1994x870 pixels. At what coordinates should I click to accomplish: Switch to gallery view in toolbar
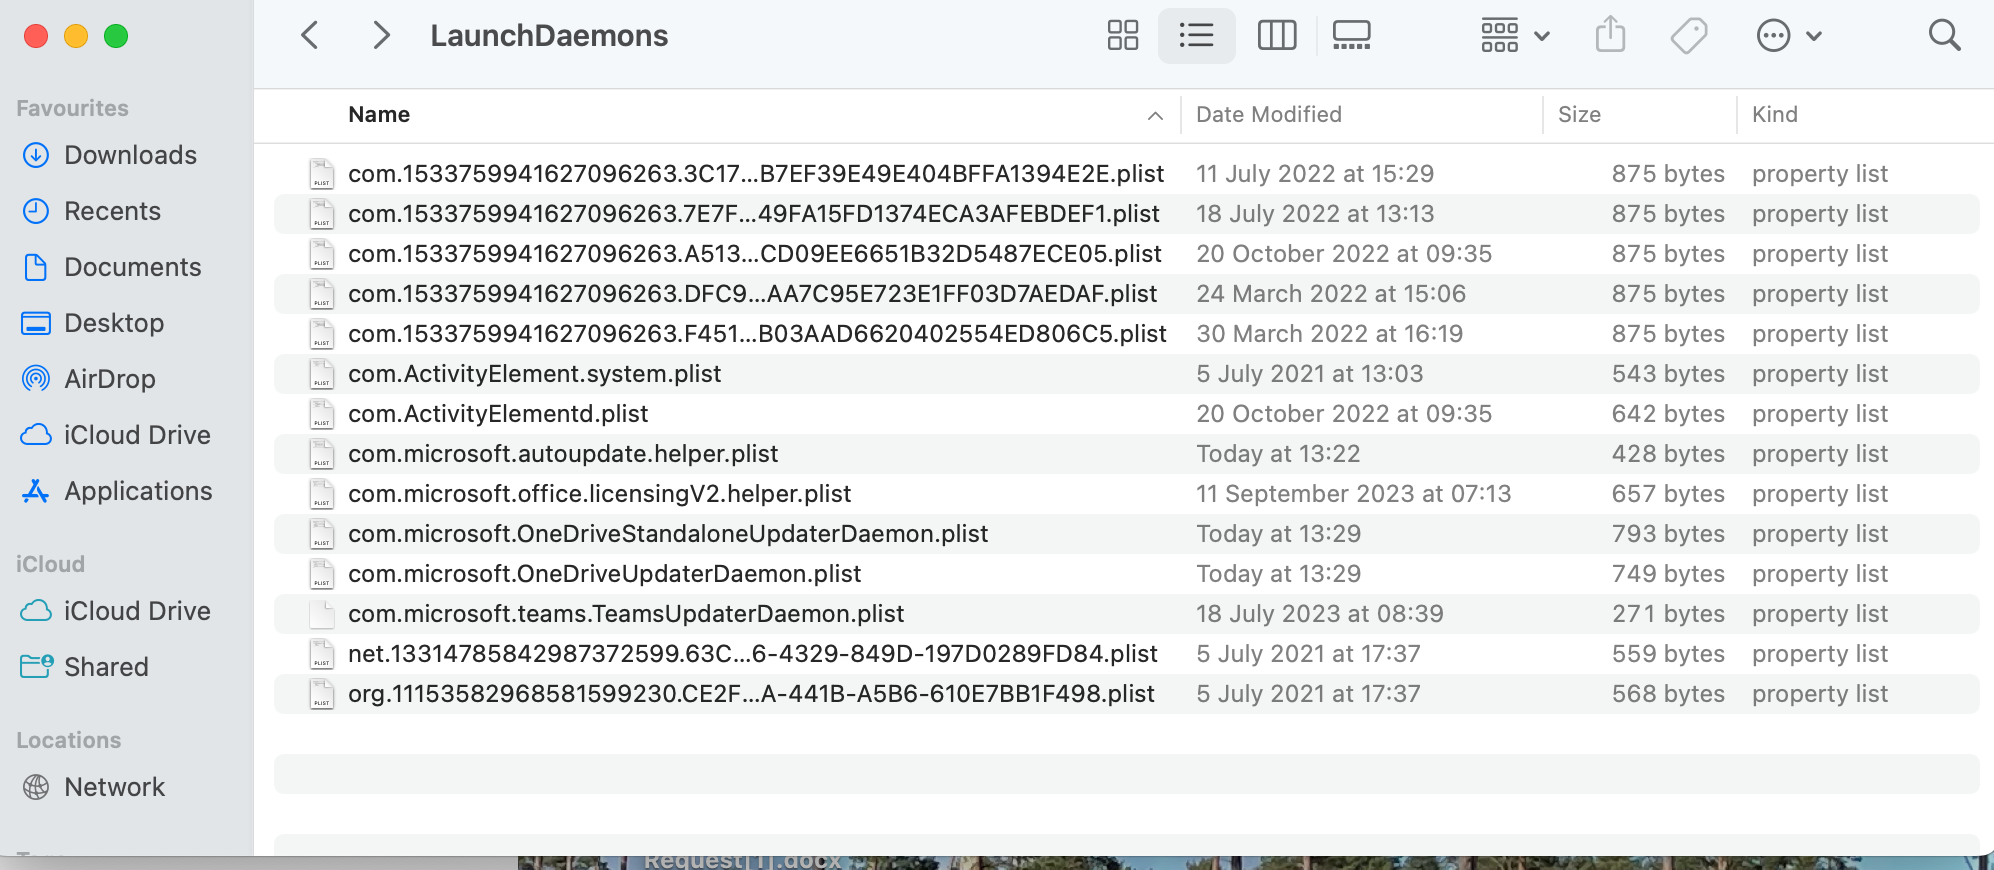point(1351,35)
